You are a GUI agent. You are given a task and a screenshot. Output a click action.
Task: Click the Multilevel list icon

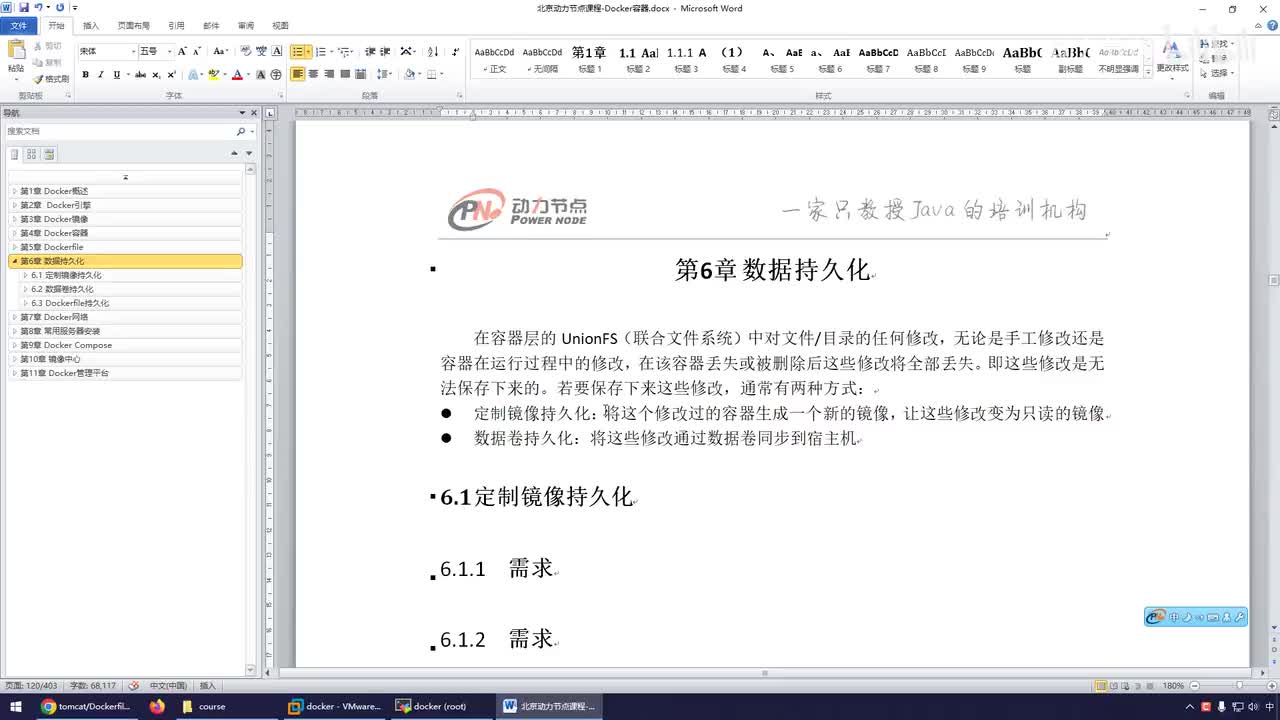pyautogui.click(x=343, y=51)
